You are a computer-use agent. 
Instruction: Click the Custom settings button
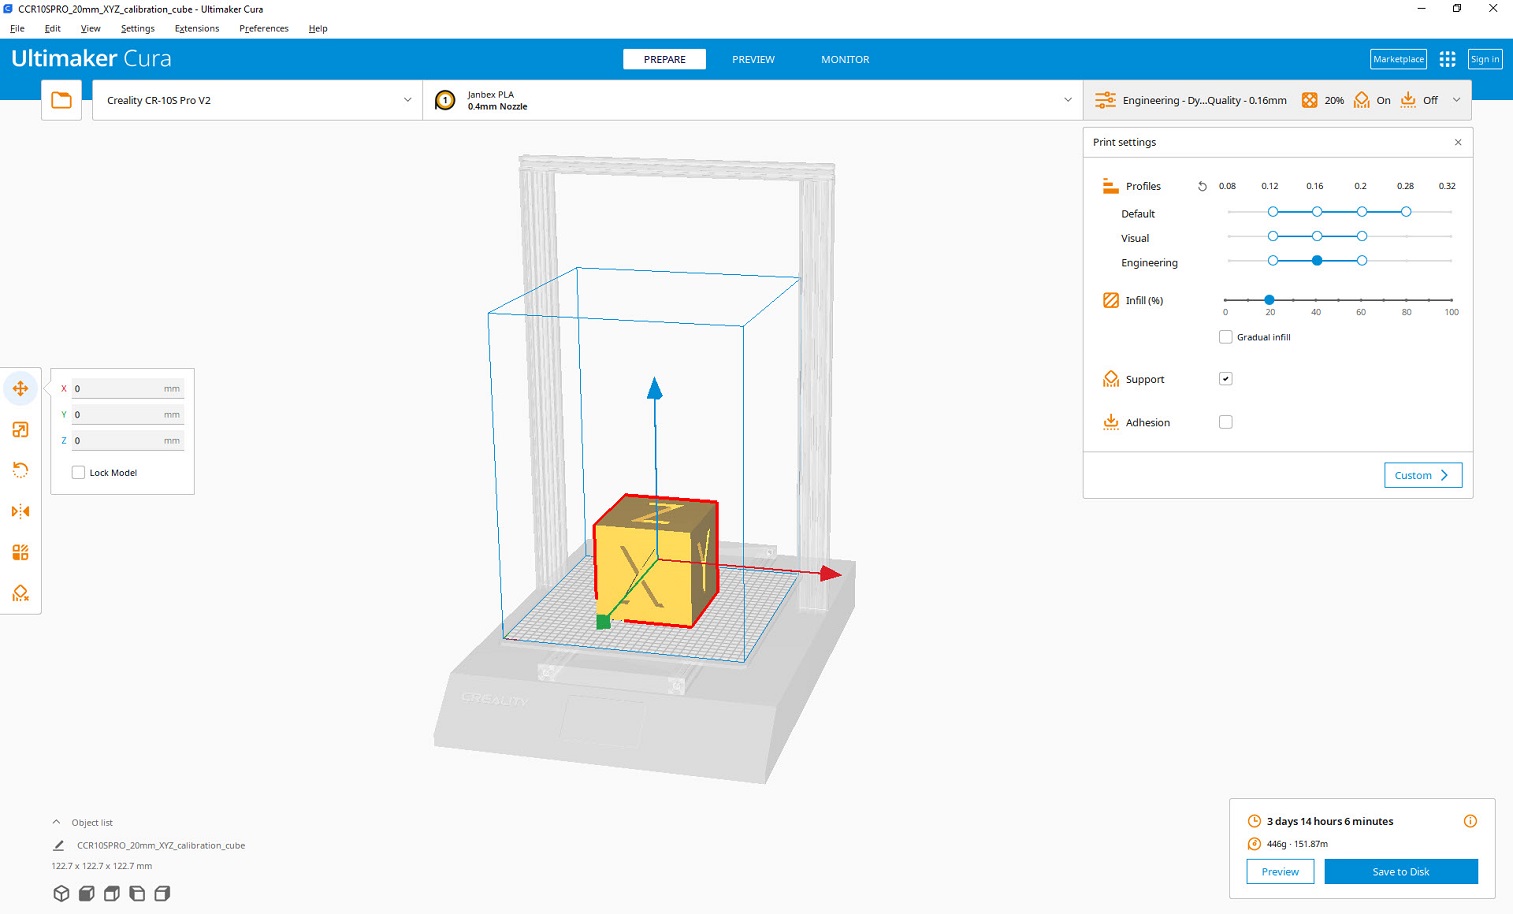[1422, 475]
